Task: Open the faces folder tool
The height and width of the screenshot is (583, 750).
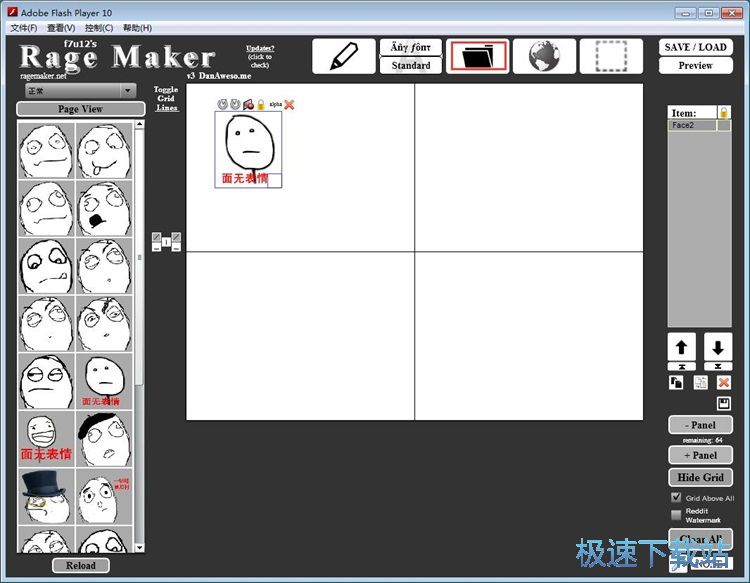Action: [x=477, y=56]
